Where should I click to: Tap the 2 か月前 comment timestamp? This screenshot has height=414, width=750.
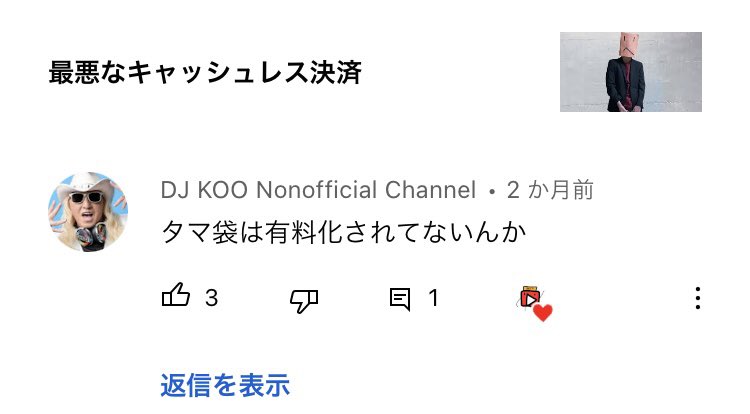550,190
